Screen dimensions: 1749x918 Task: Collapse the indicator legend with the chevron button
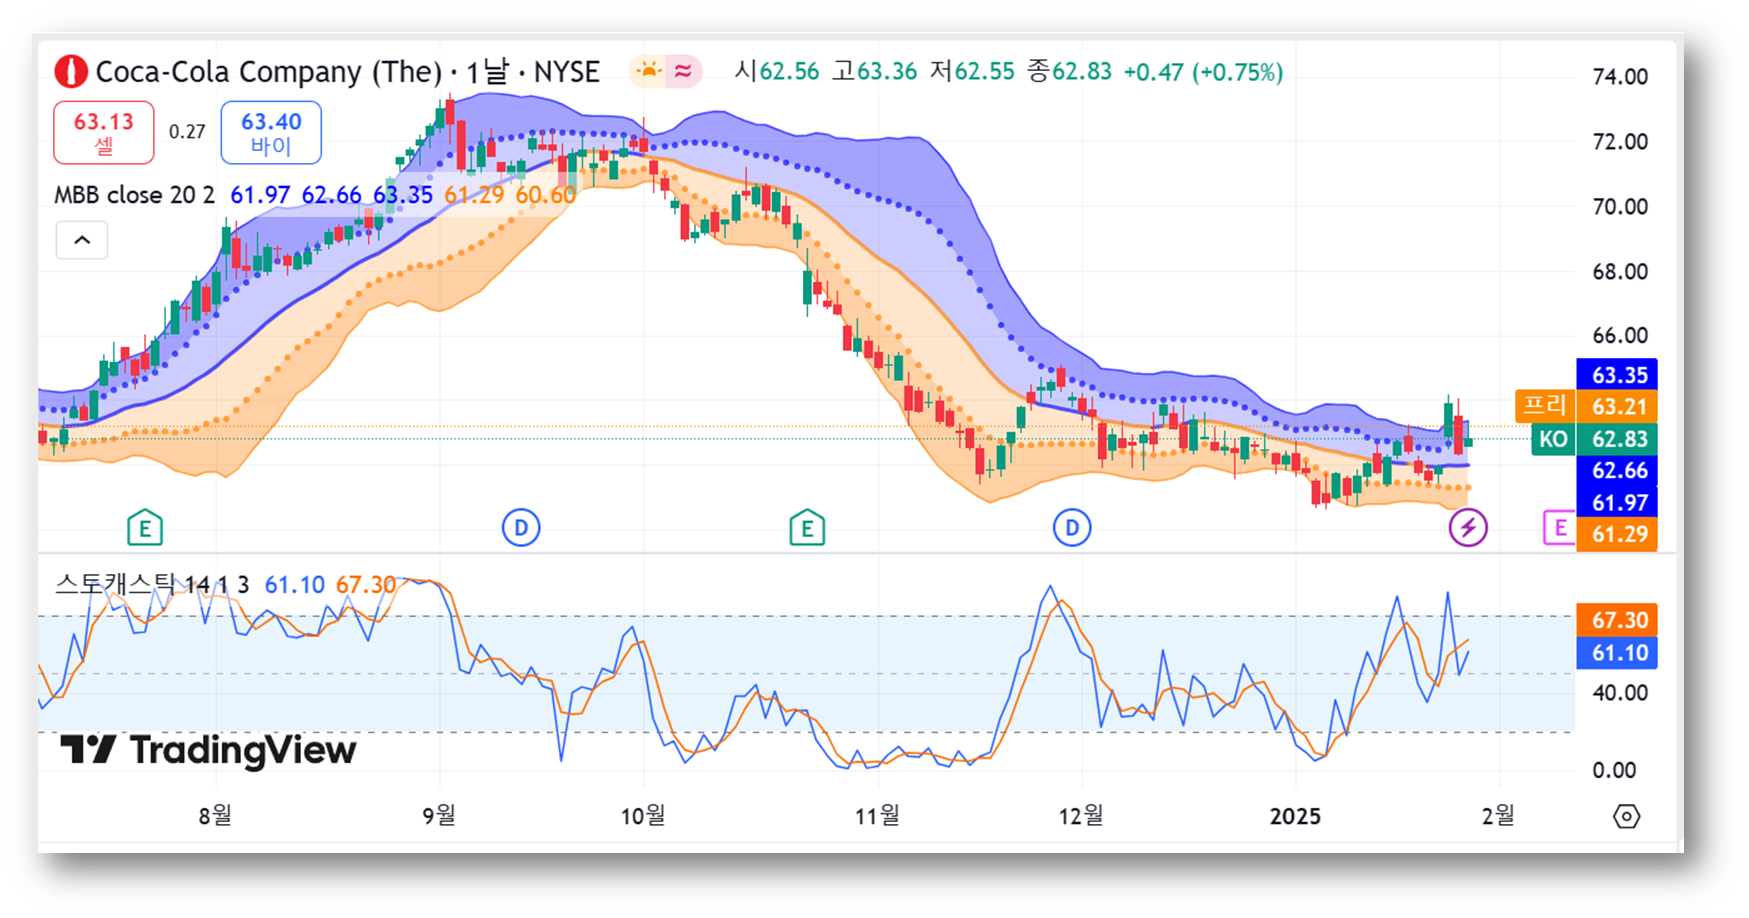pyautogui.click(x=82, y=240)
